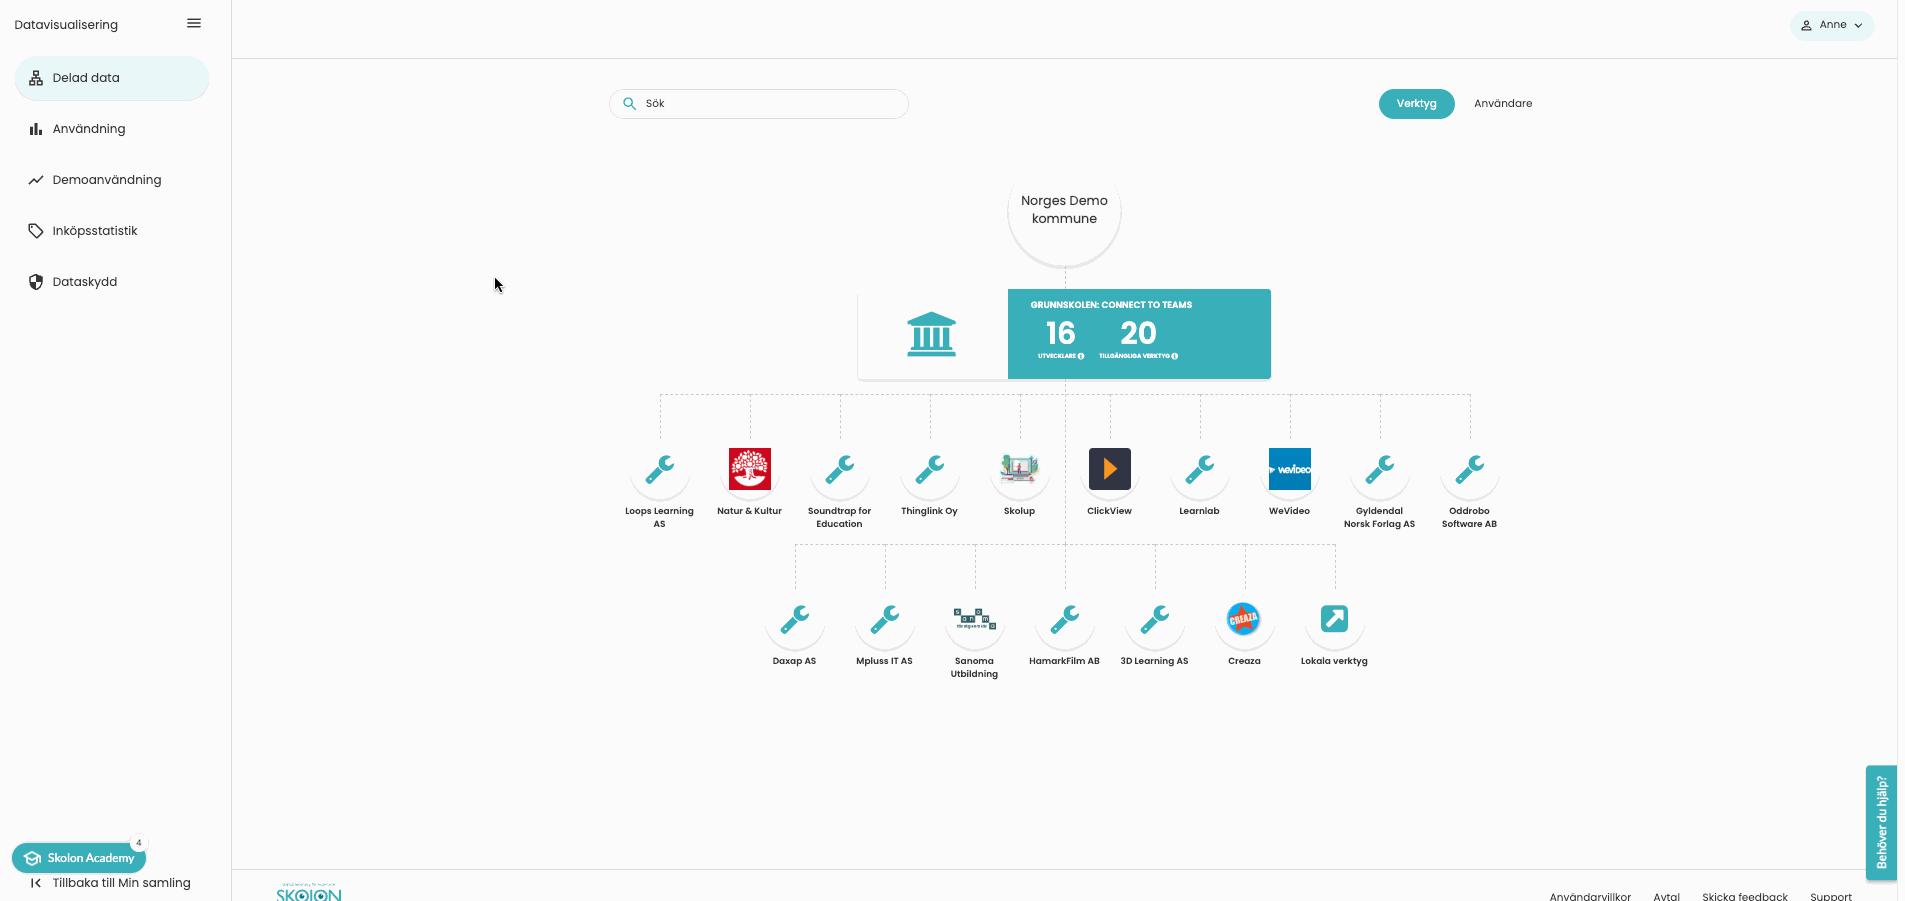Open the Användarvillkor footer link
Image resolution: width=1905 pixels, height=901 pixels.
(1590, 896)
